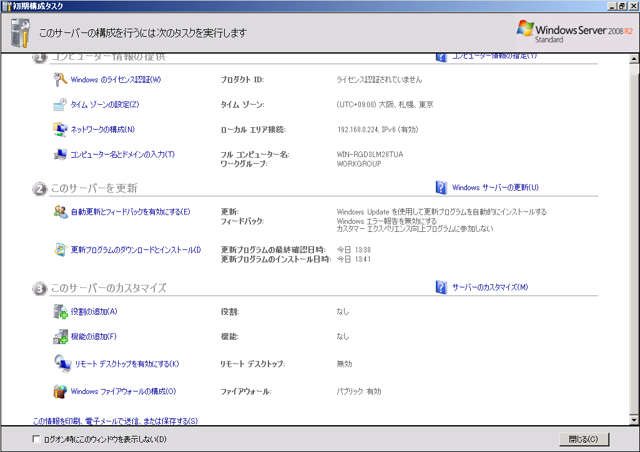This screenshot has width=640, height=452.
Task: Click the scrollbar down arrow
Action: (633, 419)
